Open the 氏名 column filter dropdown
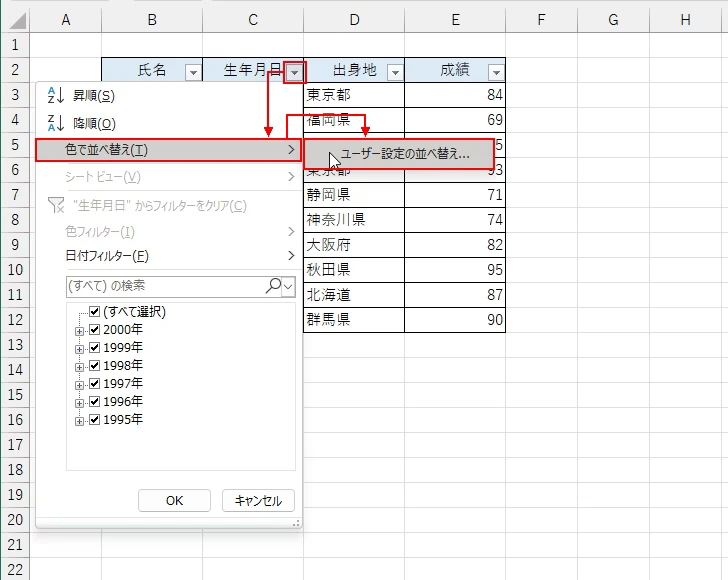This screenshot has width=728, height=580. (x=193, y=72)
